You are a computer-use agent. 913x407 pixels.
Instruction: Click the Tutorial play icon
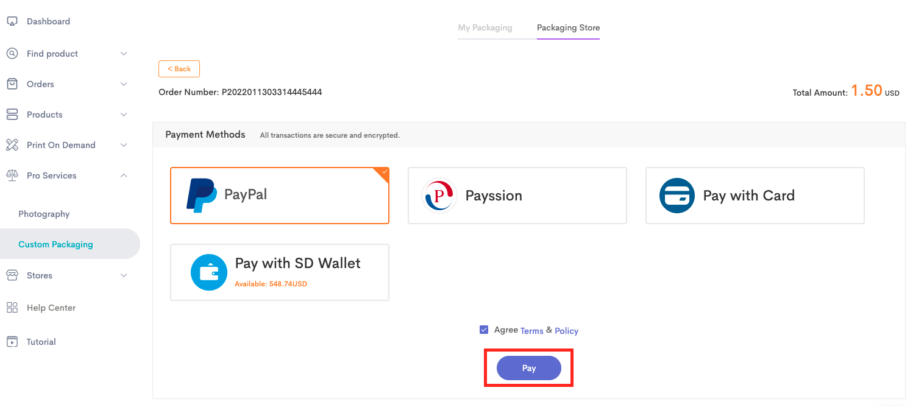[x=12, y=342]
